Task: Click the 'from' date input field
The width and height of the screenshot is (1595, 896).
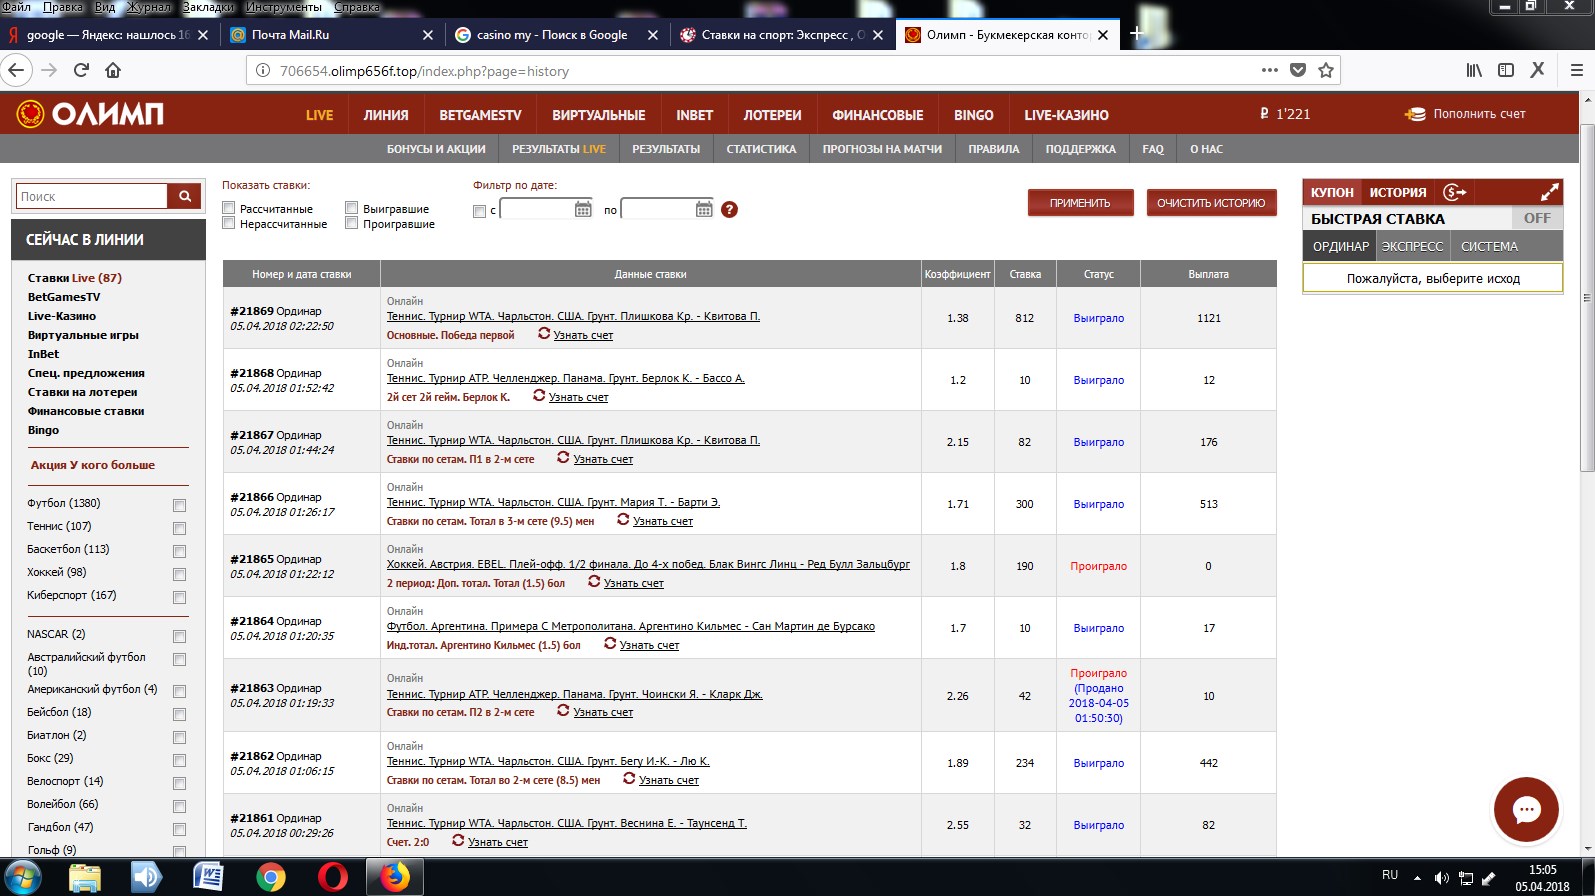Action: pos(537,209)
